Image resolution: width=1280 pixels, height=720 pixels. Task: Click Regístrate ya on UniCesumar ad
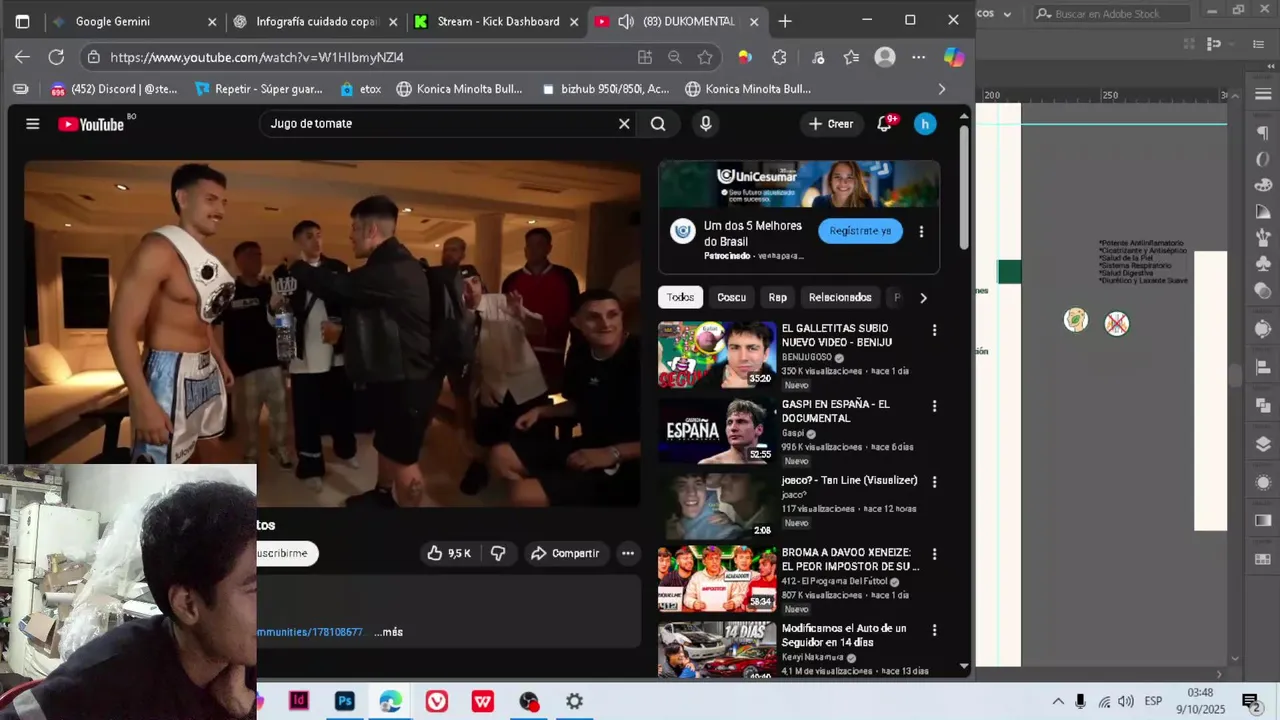(860, 231)
